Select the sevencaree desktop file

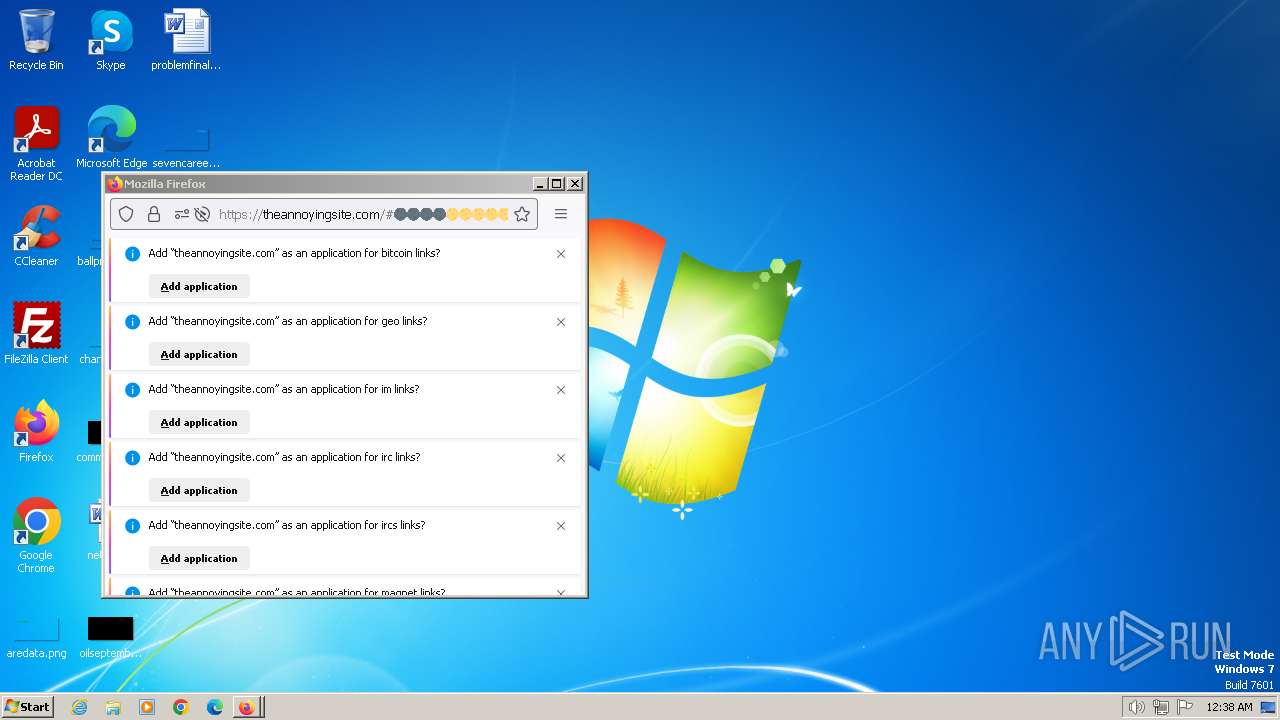pyautogui.click(x=186, y=147)
